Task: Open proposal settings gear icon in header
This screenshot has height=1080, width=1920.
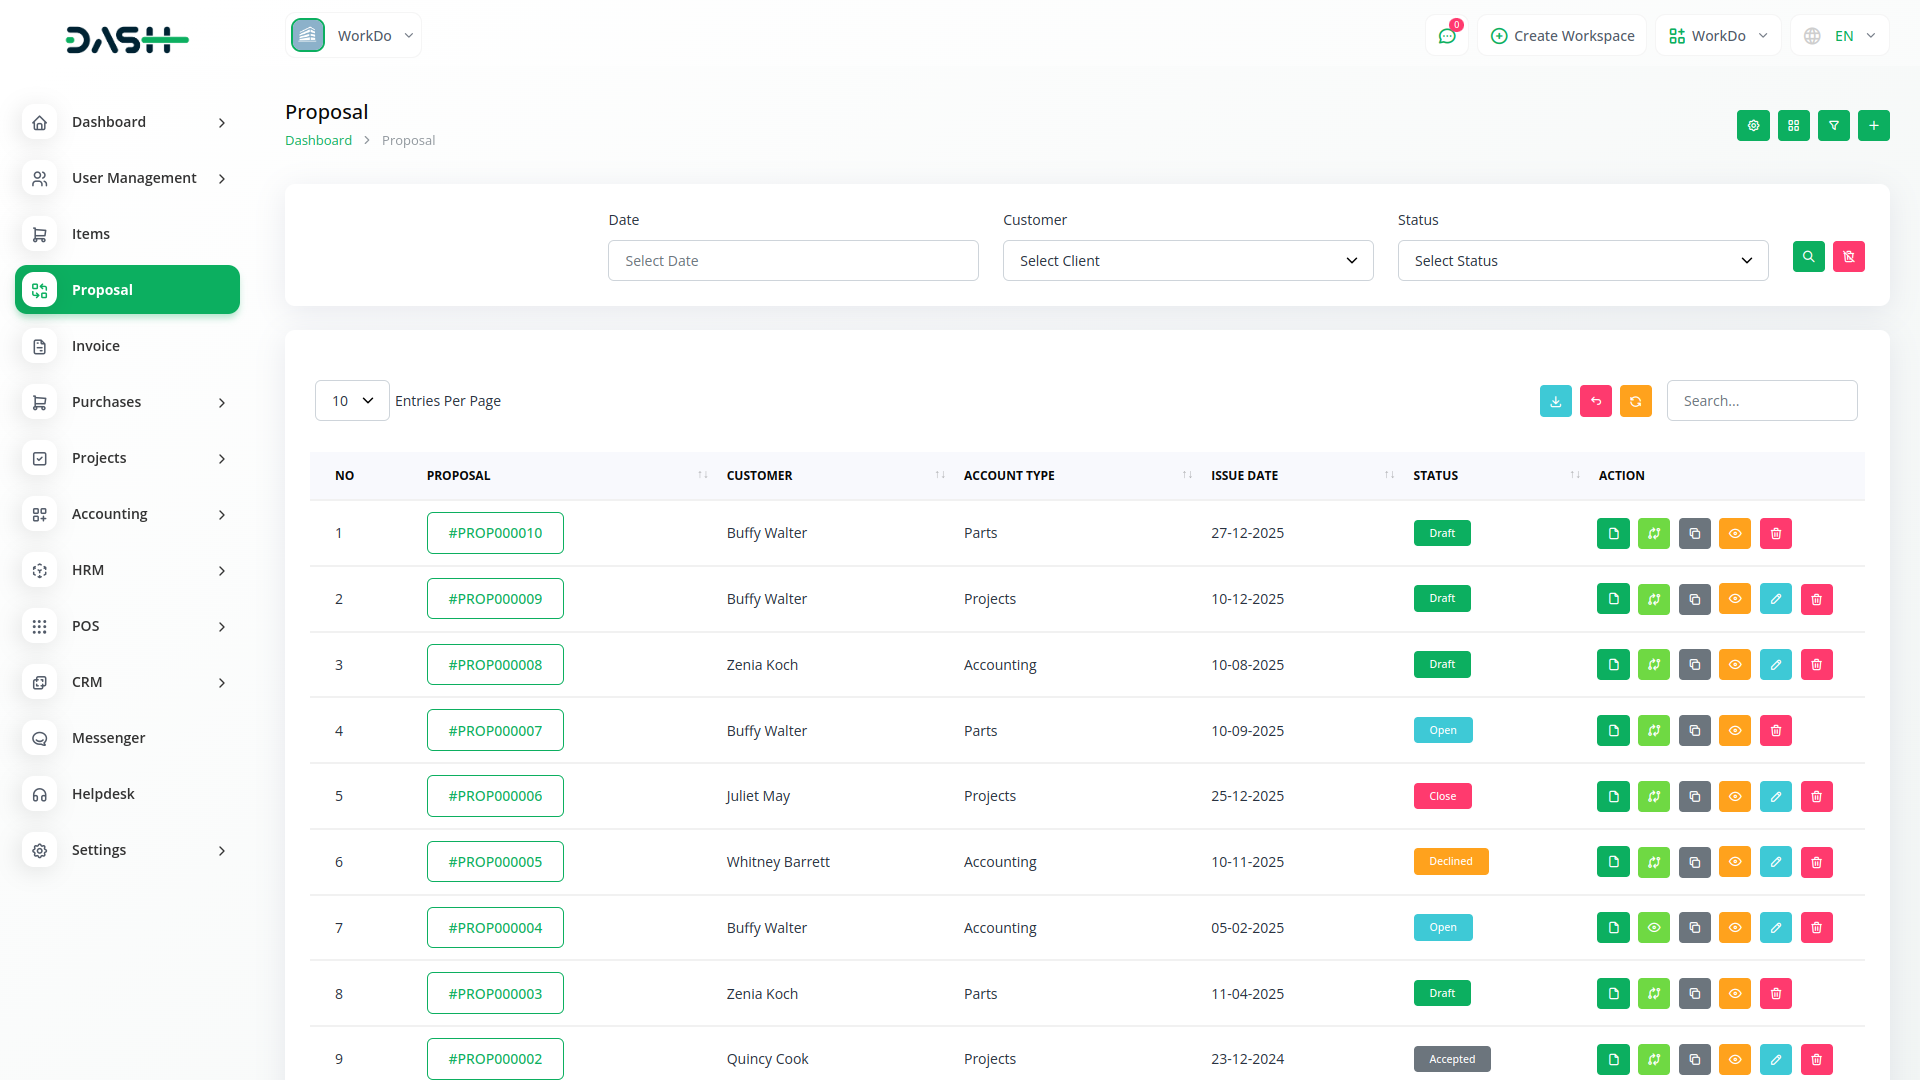Action: coord(1753,126)
